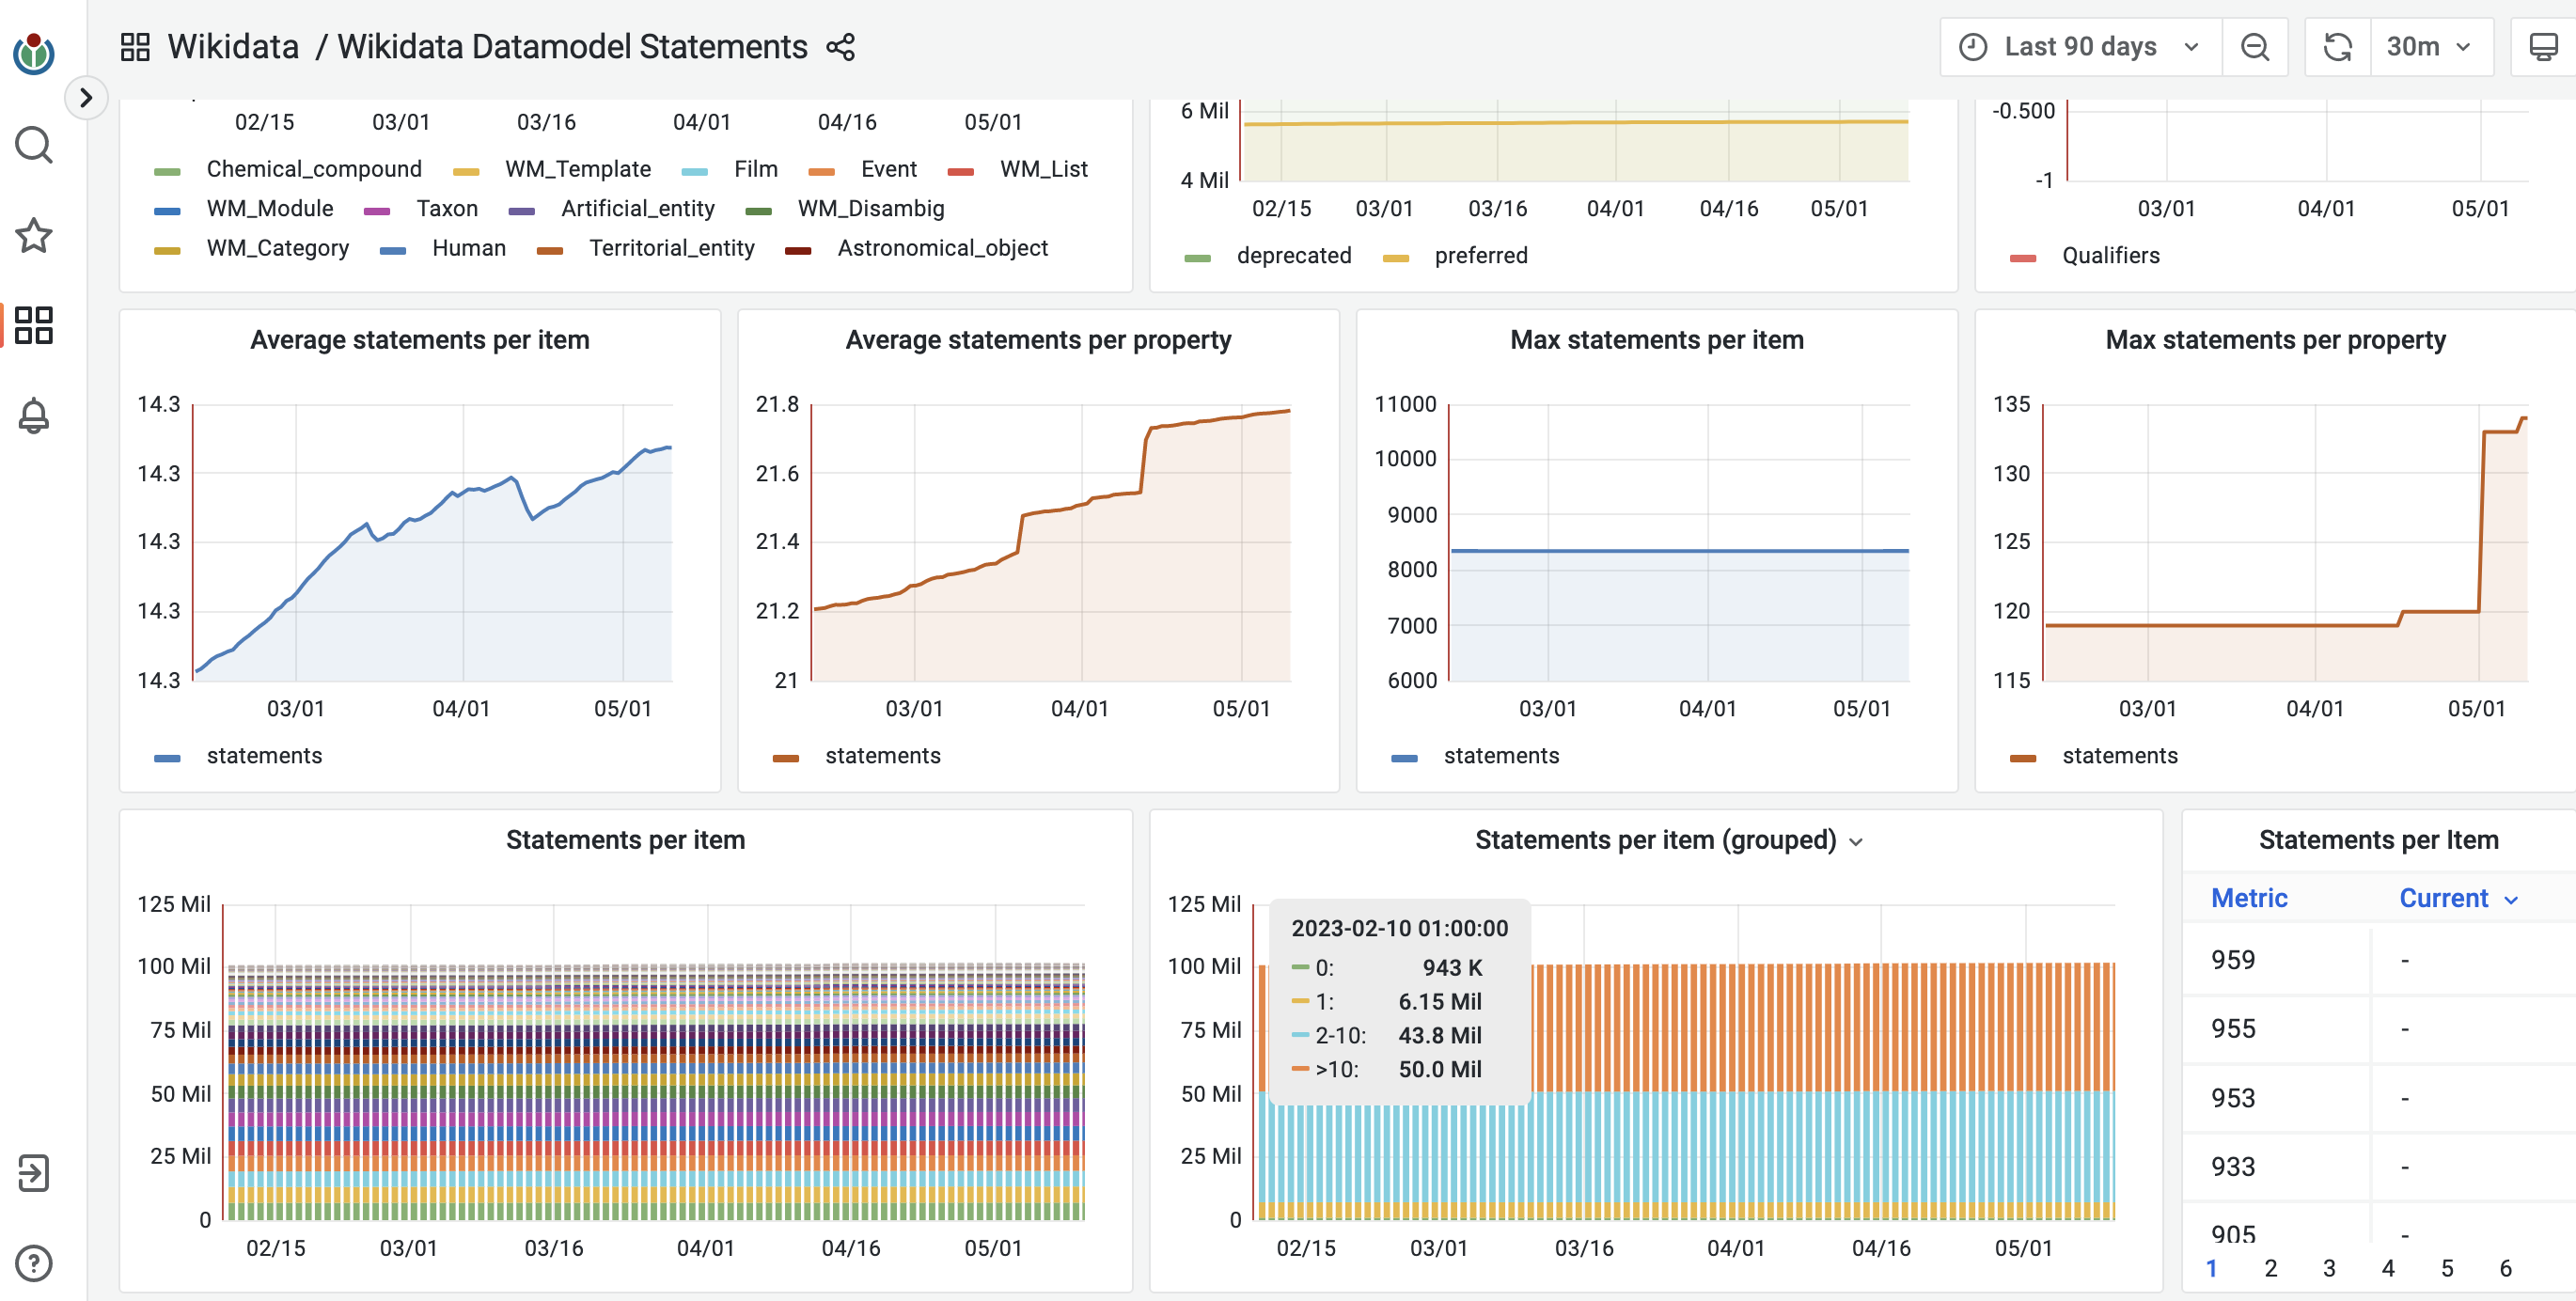Cycle view mode with monitor icon
This screenshot has width=2576, height=1301.
tap(2544, 47)
